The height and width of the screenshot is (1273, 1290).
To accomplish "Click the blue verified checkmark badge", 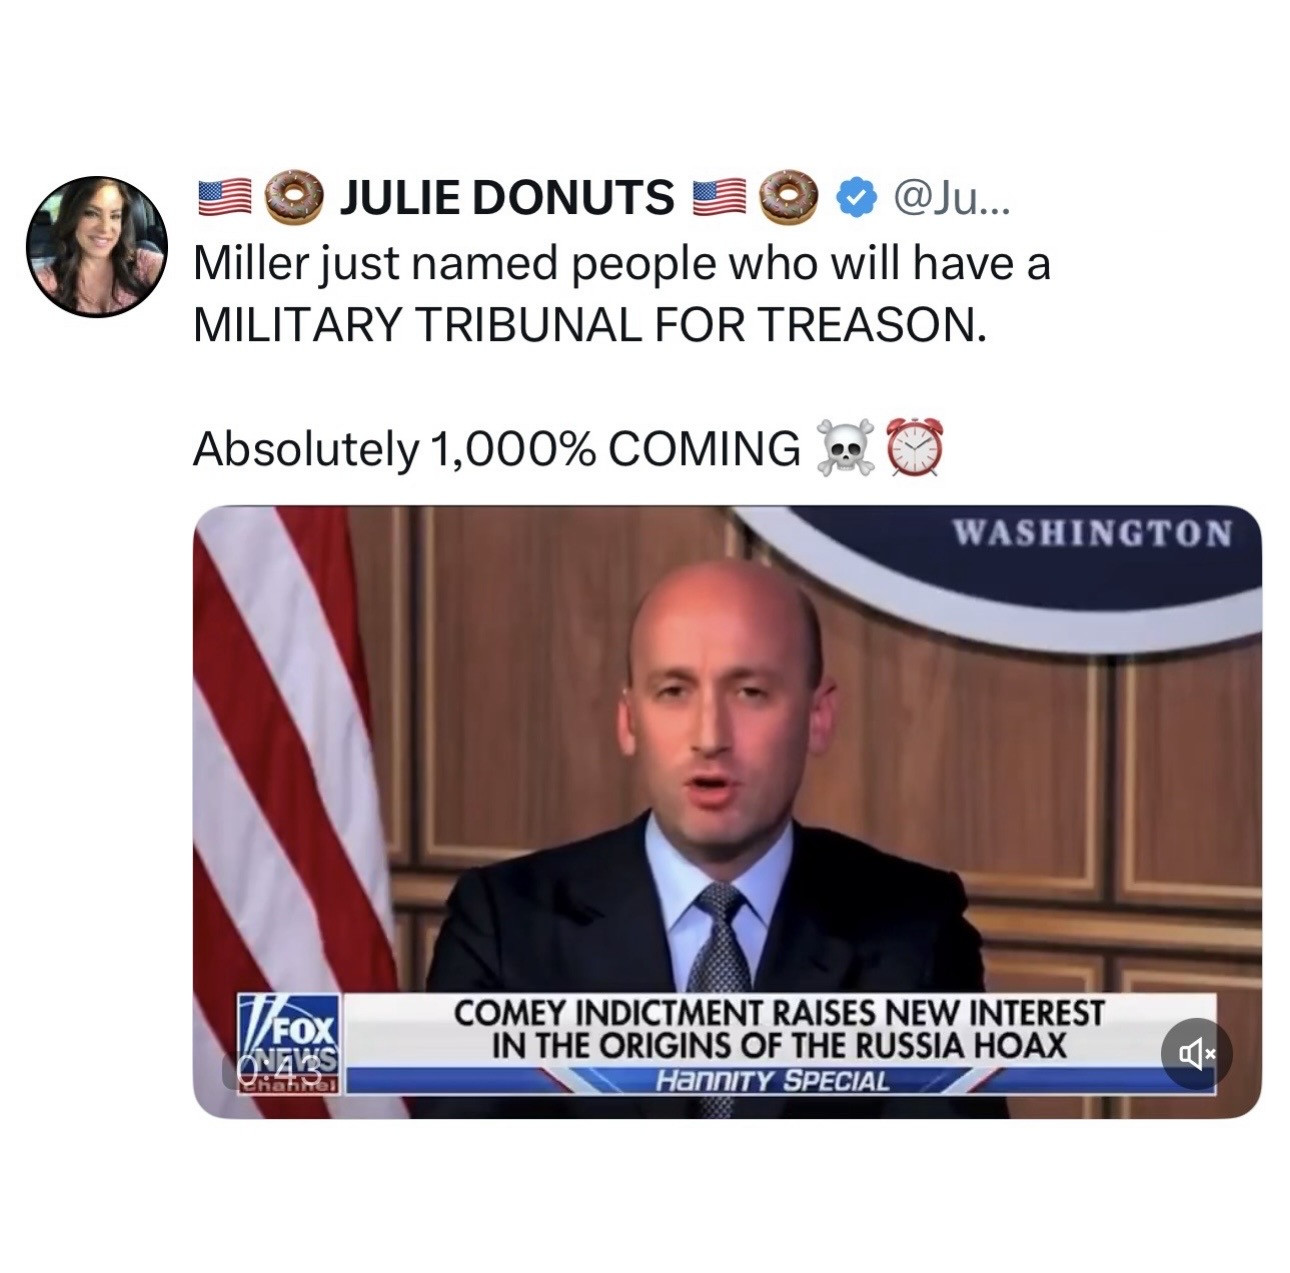I will coord(854,198).
